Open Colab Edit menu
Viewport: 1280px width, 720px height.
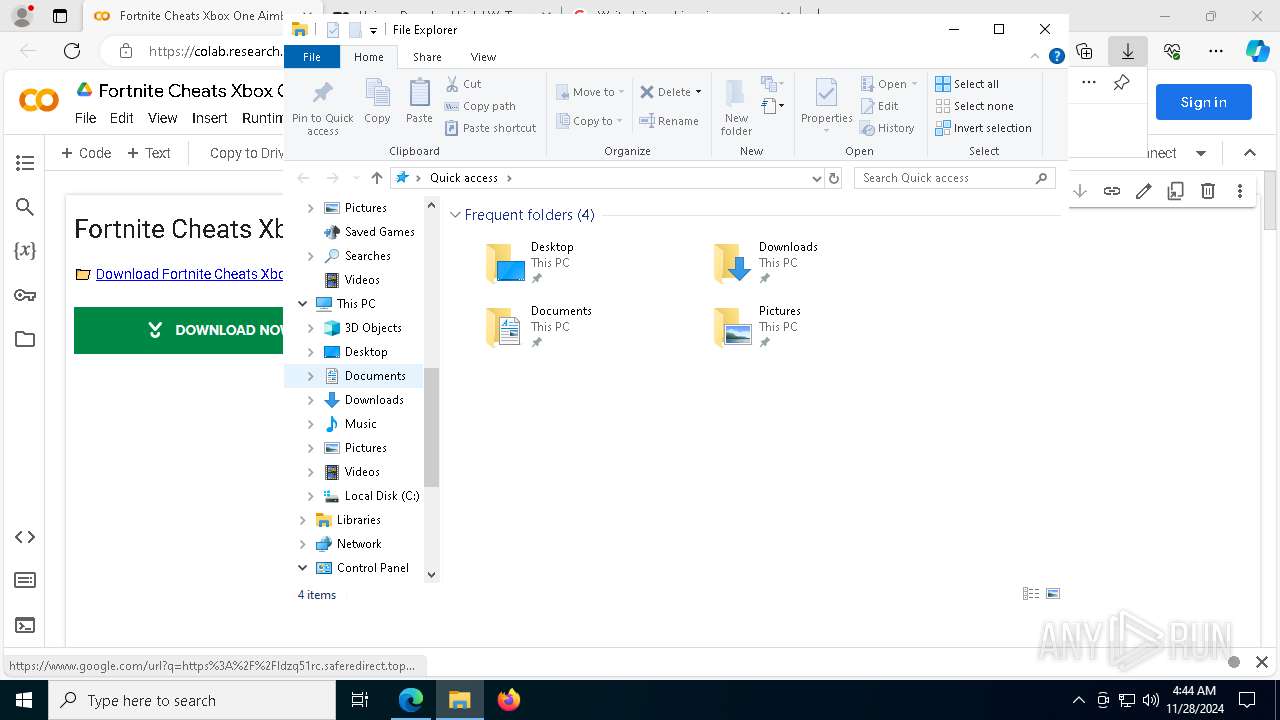coord(121,118)
